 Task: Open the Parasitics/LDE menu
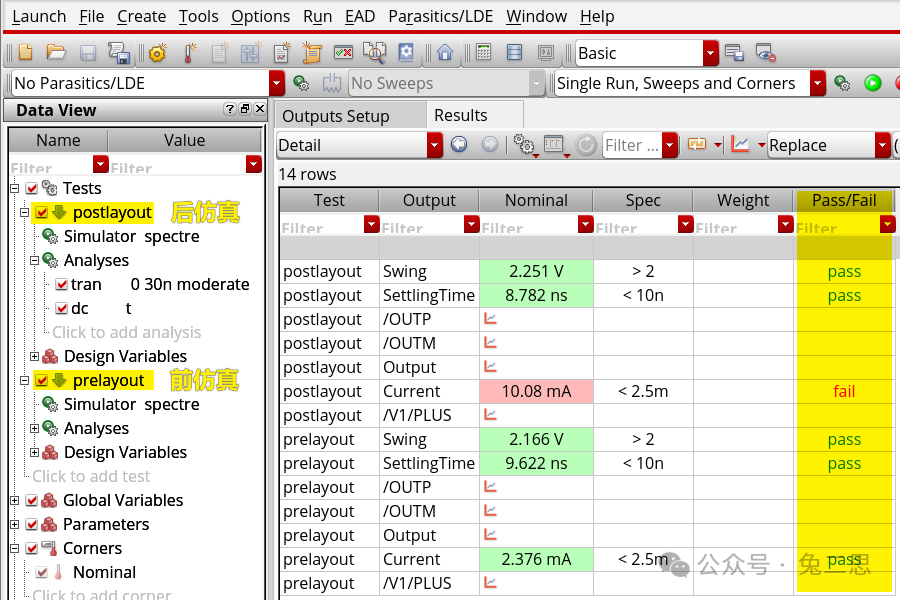(x=442, y=16)
